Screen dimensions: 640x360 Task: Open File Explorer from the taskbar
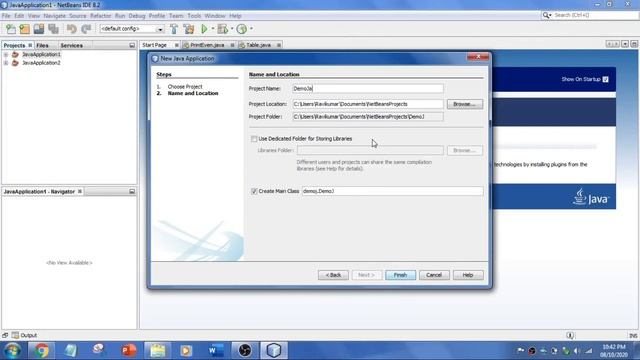click(x=158, y=351)
